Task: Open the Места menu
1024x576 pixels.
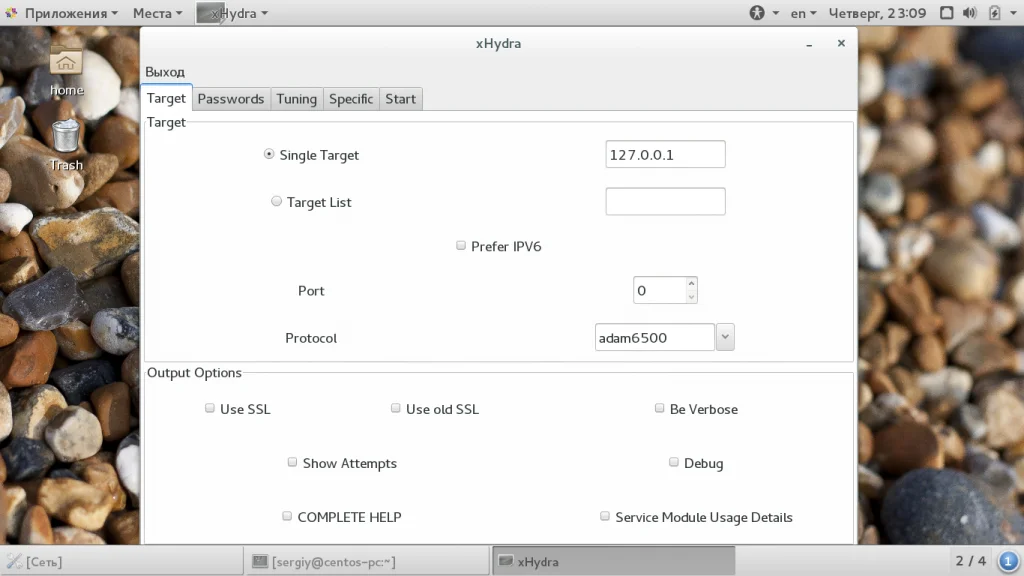Action: [157, 13]
